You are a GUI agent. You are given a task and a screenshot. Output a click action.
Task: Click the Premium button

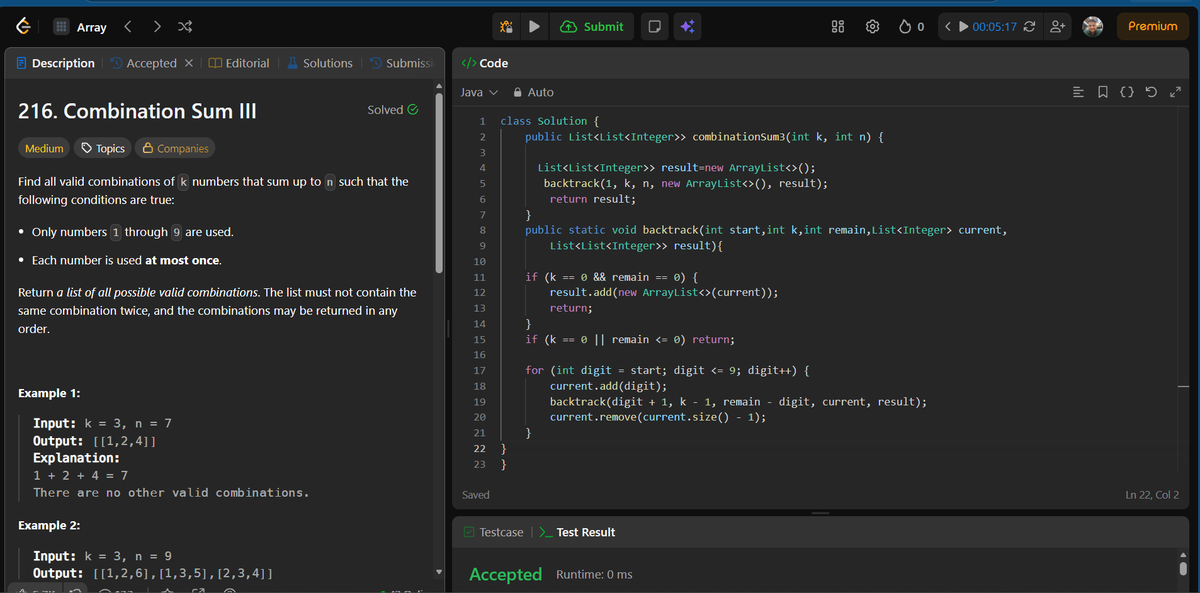click(x=1153, y=27)
